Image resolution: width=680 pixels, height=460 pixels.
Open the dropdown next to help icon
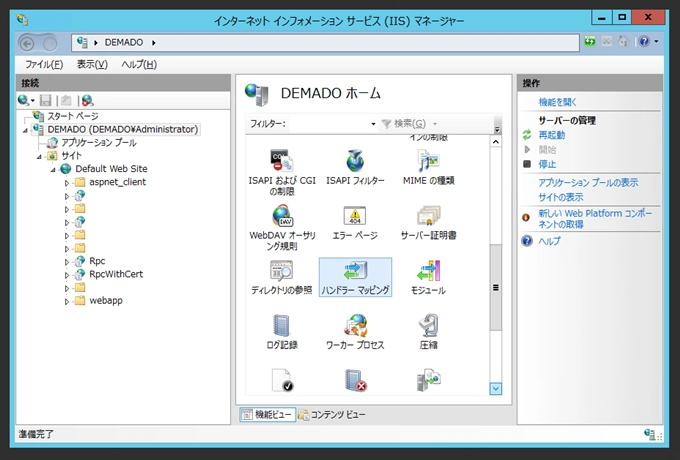(x=656, y=42)
